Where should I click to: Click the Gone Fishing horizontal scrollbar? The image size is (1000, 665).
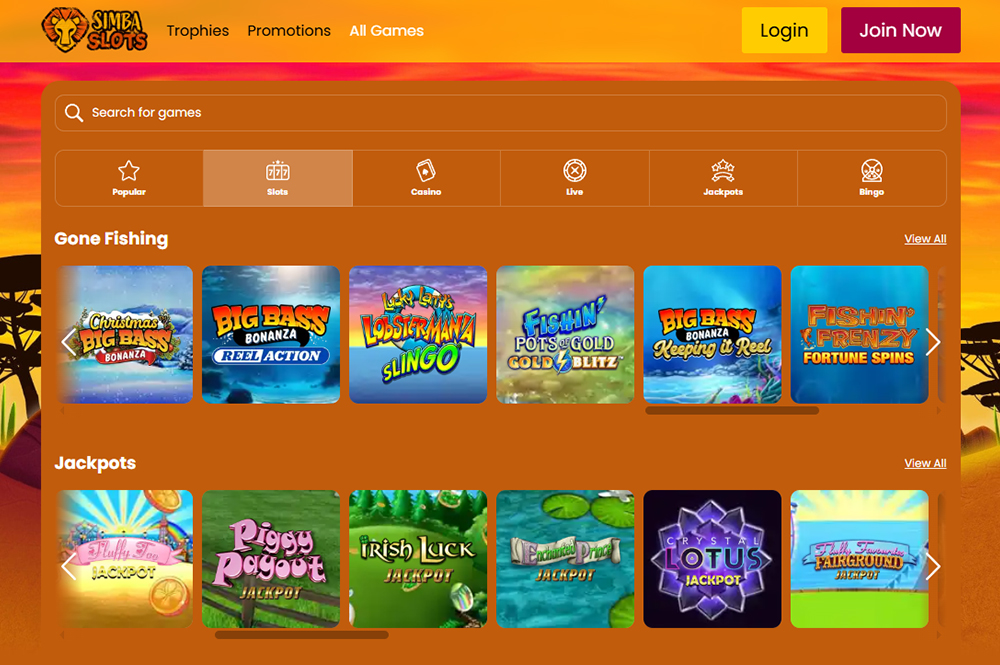coord(732,410)
